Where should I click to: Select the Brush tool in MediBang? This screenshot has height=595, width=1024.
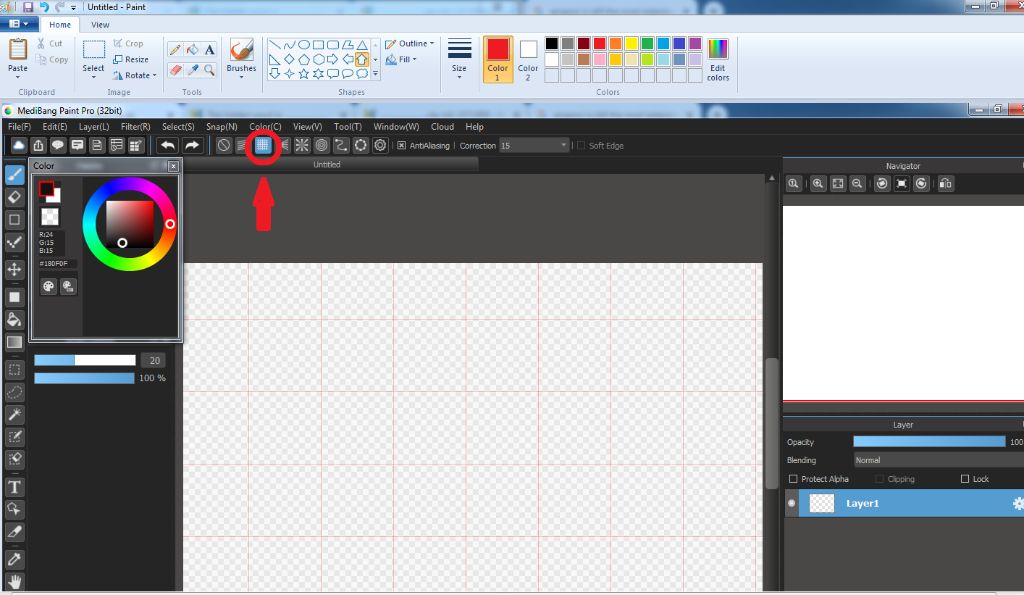pos(14,174)
